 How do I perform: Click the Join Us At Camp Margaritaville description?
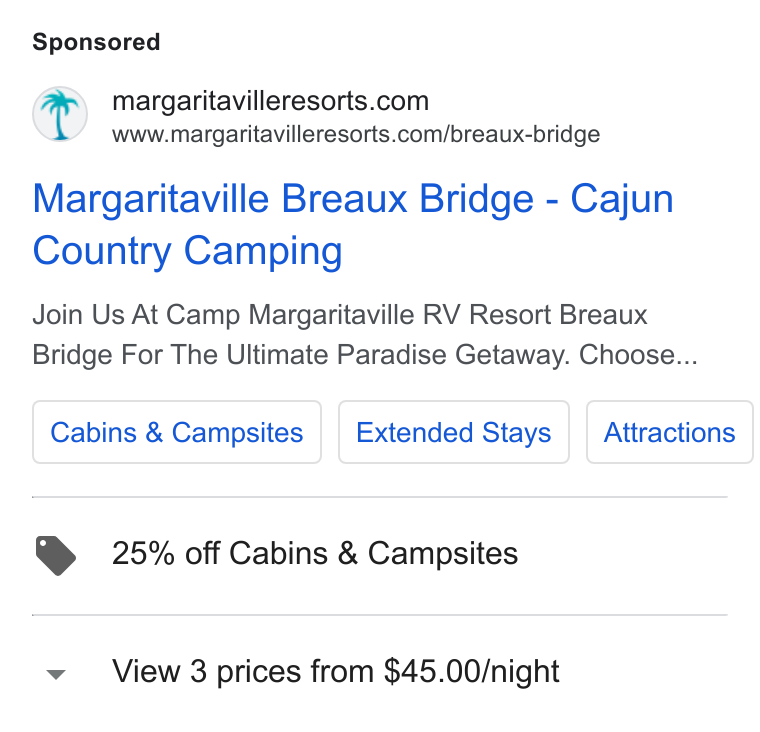pos(340,315)
